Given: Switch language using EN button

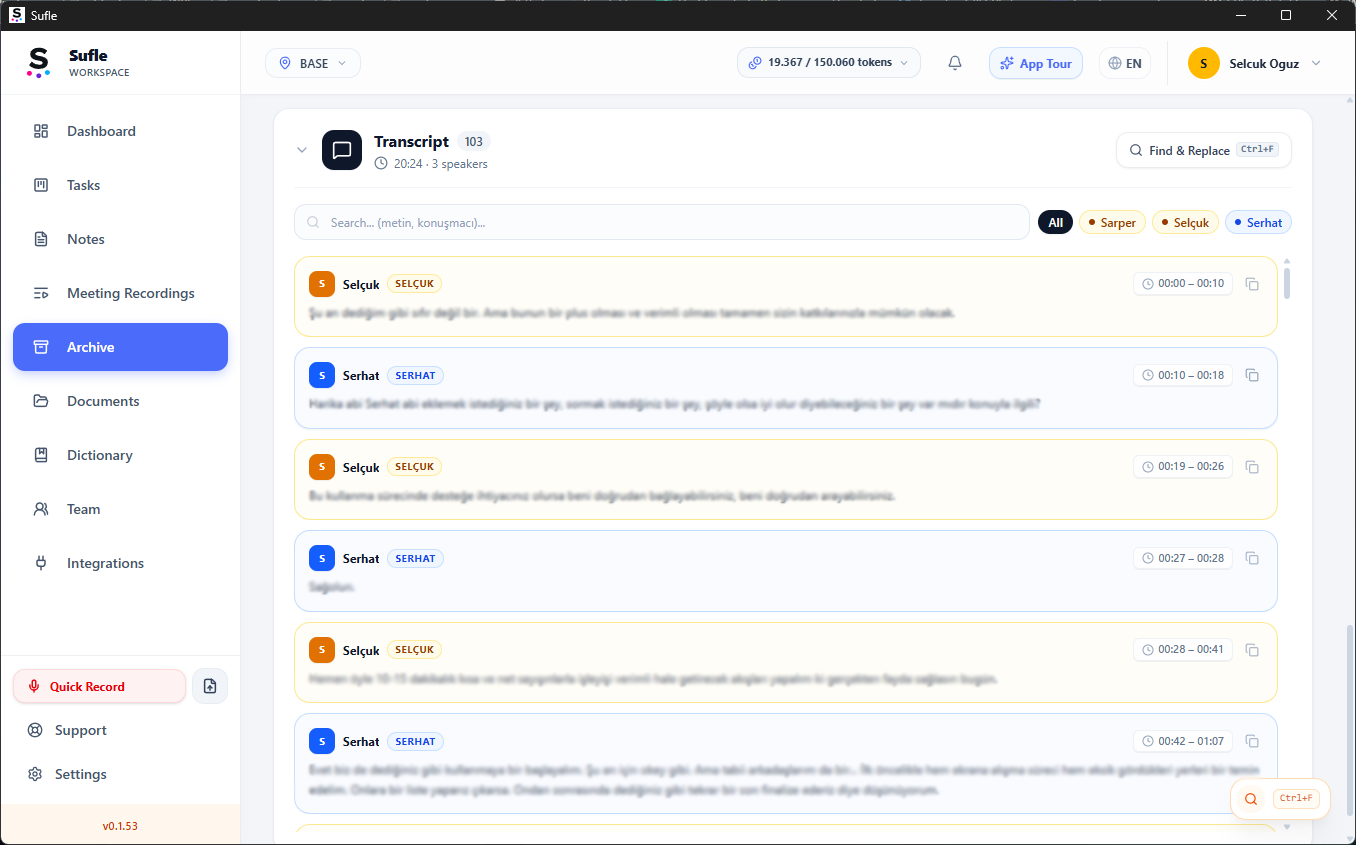Looking at the screenshot, I should click(1125, 63).
